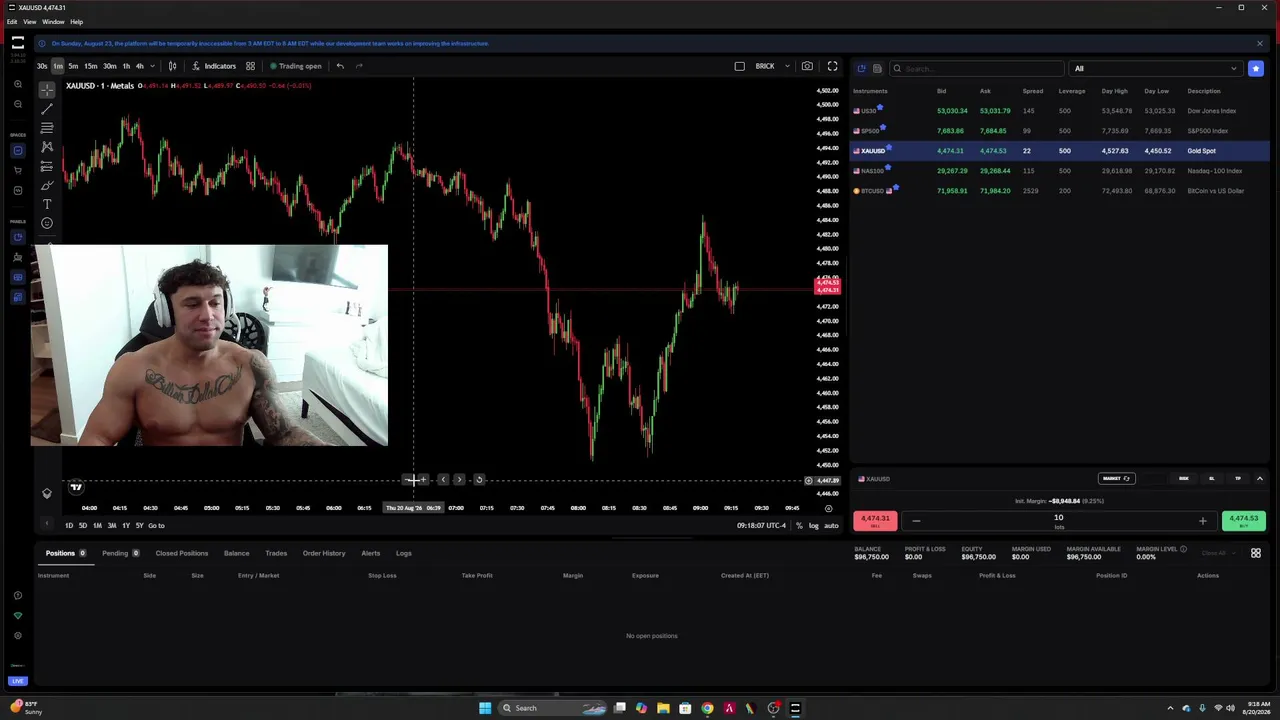
Task: Switch to the Closed Positions tab
Action: [x=181, y=553]
